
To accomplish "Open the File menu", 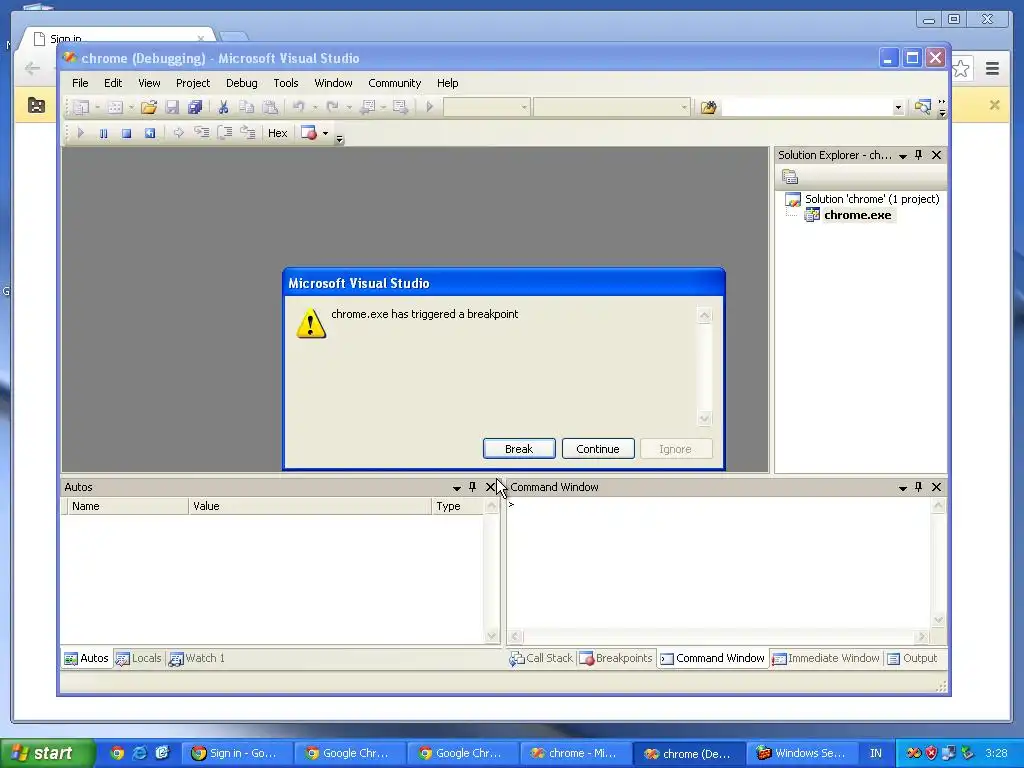I will 80,83.
